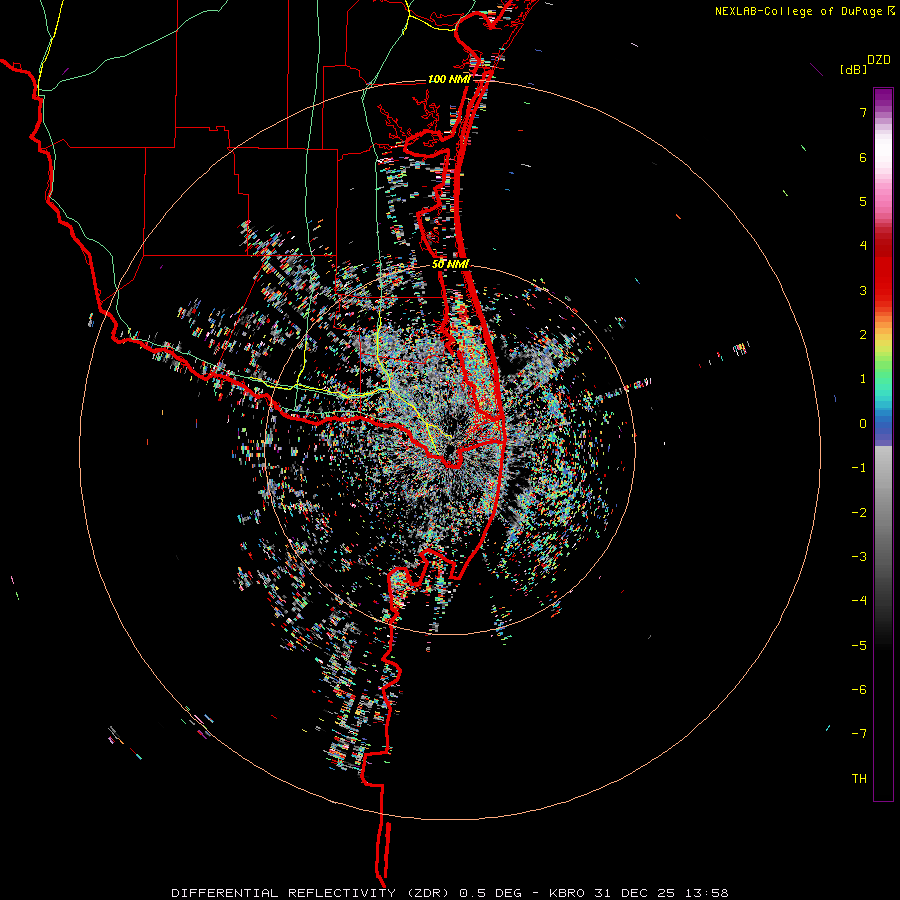Image resolution: width=900 pixels, height=900 pixels.
Task: Click the -2 value on color scale
Action: [x=859, y=513]
